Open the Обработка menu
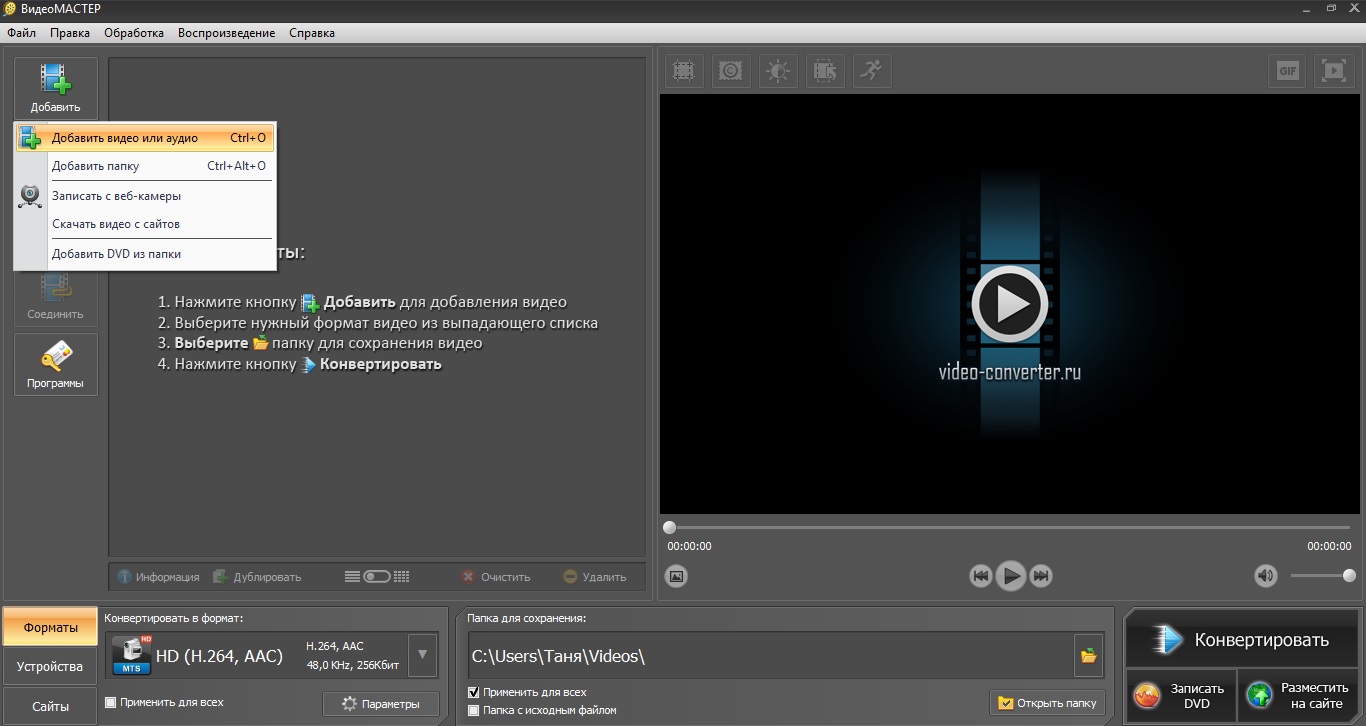Image resolution: width=1366 pixels, height=726 pixels. point(134,33)
